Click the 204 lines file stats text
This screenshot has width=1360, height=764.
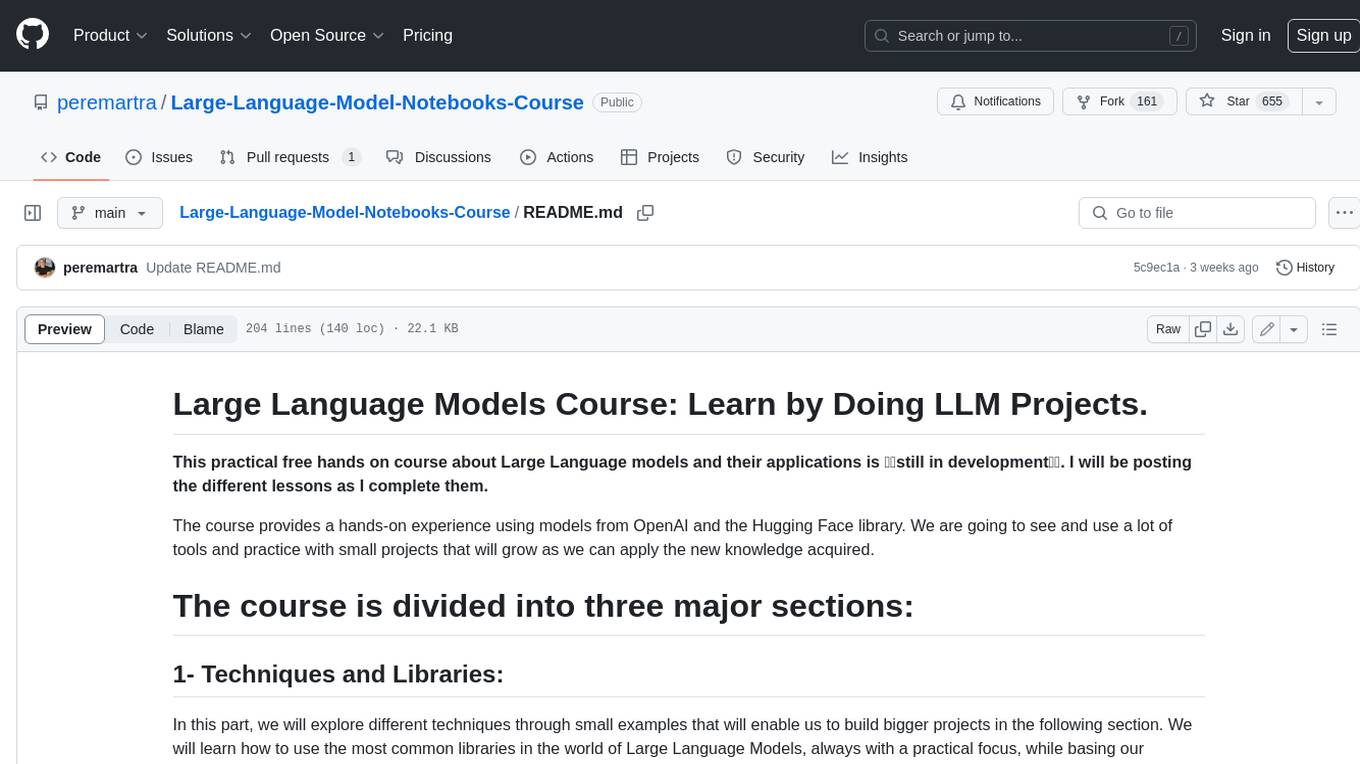pyautogui.click(x=351, y=329)
